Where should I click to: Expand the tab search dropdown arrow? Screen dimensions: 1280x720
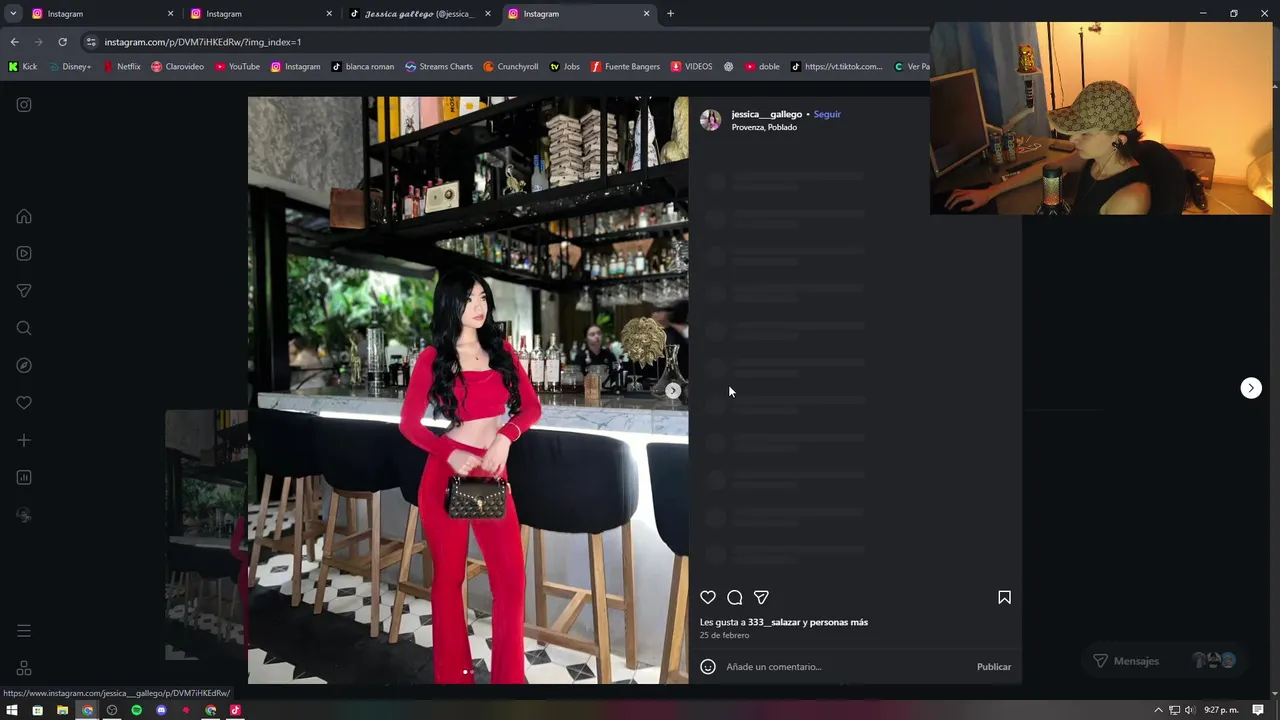(13, 14)
